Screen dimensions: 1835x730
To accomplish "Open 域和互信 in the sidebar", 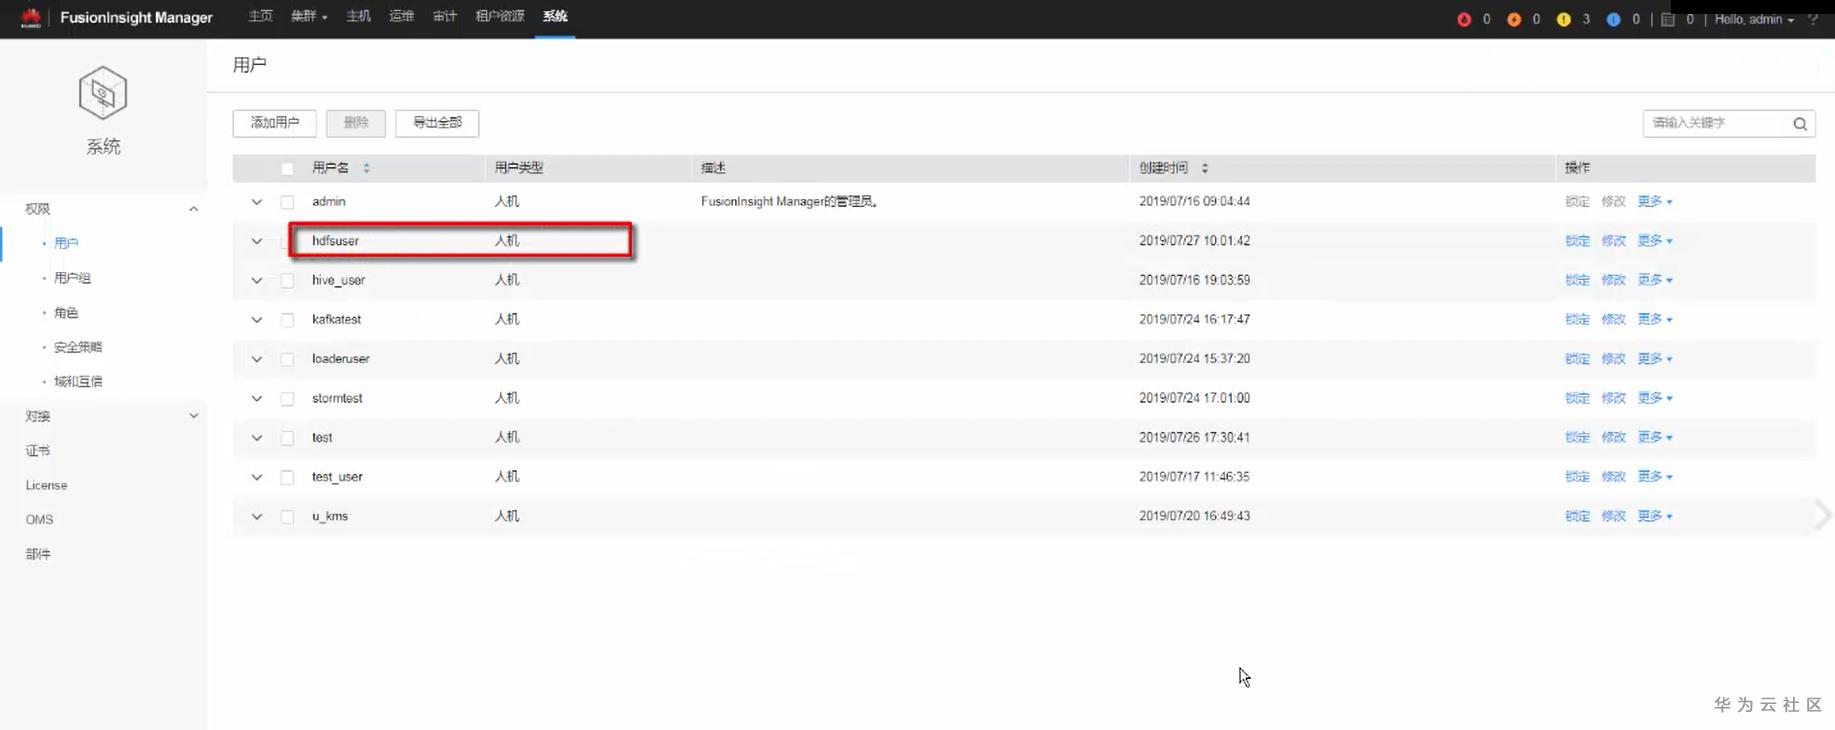I will pyautogui.click(x=78, y=382).
